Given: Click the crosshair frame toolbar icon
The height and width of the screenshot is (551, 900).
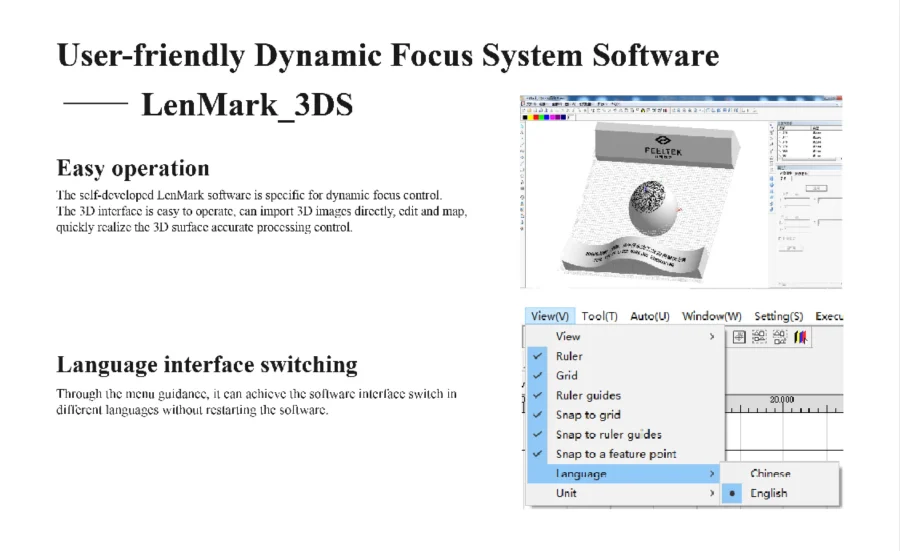Looking at the screenshot, I should pyautogui.click(x=739, y=337).
